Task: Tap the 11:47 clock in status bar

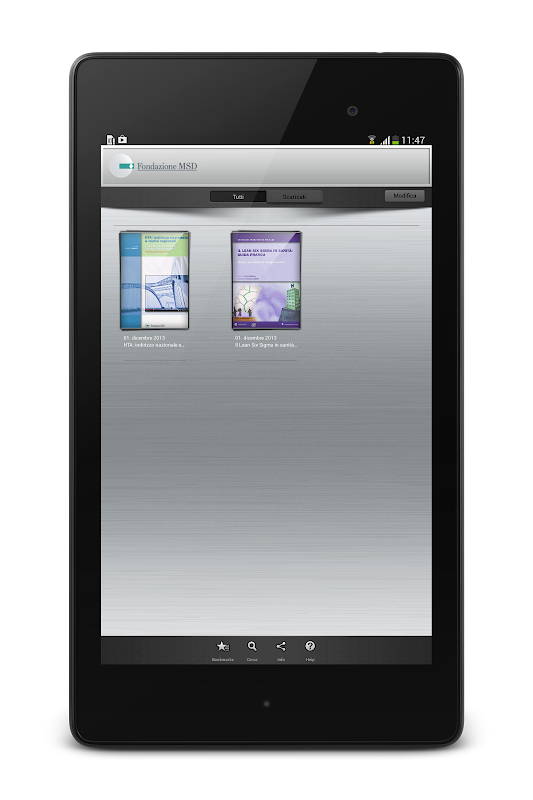Action: click(x=413, y=140)
